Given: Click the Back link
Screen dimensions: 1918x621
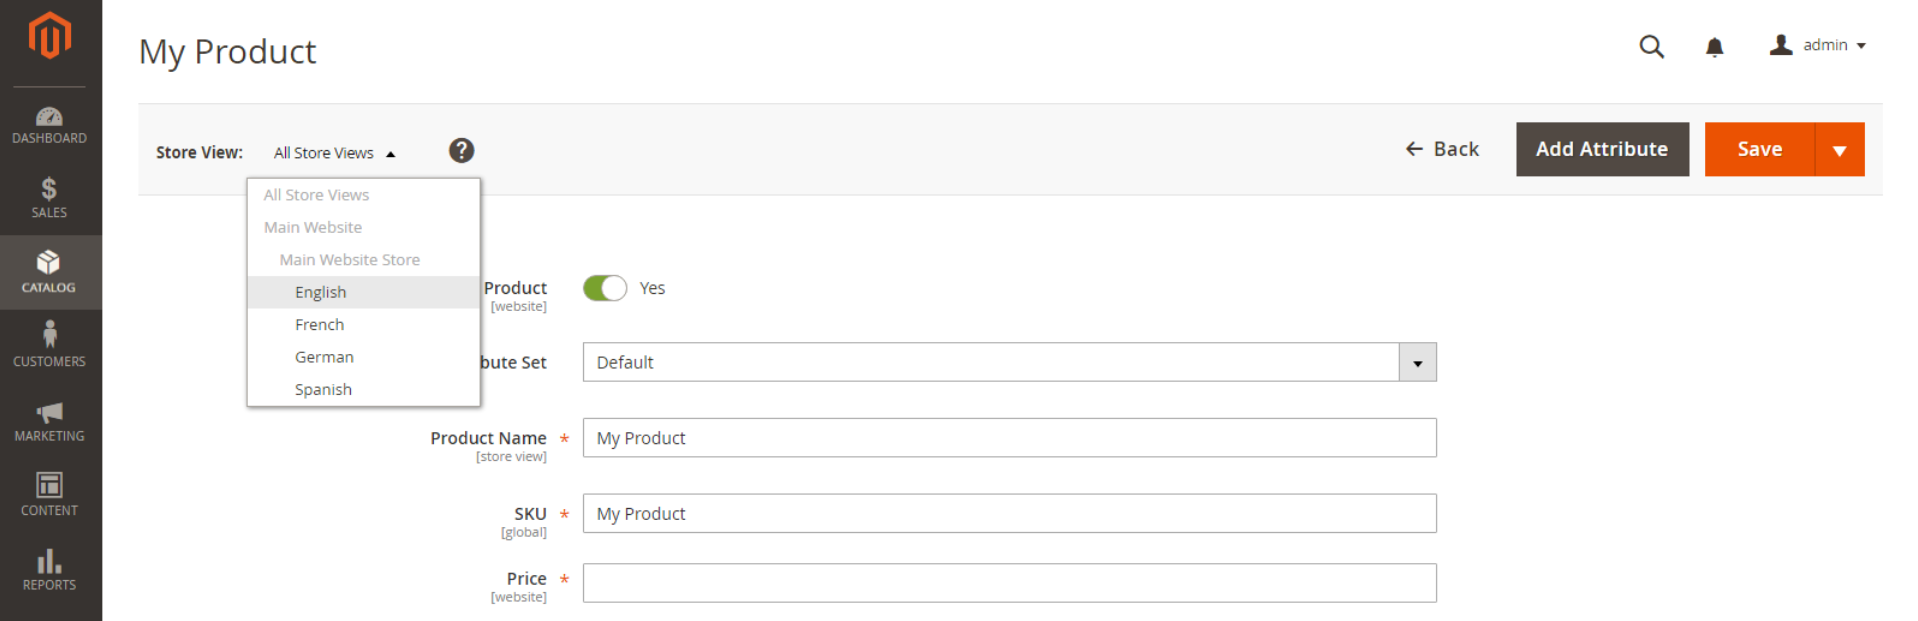Looking at the screenshot, I should [x=1442, y=150].
